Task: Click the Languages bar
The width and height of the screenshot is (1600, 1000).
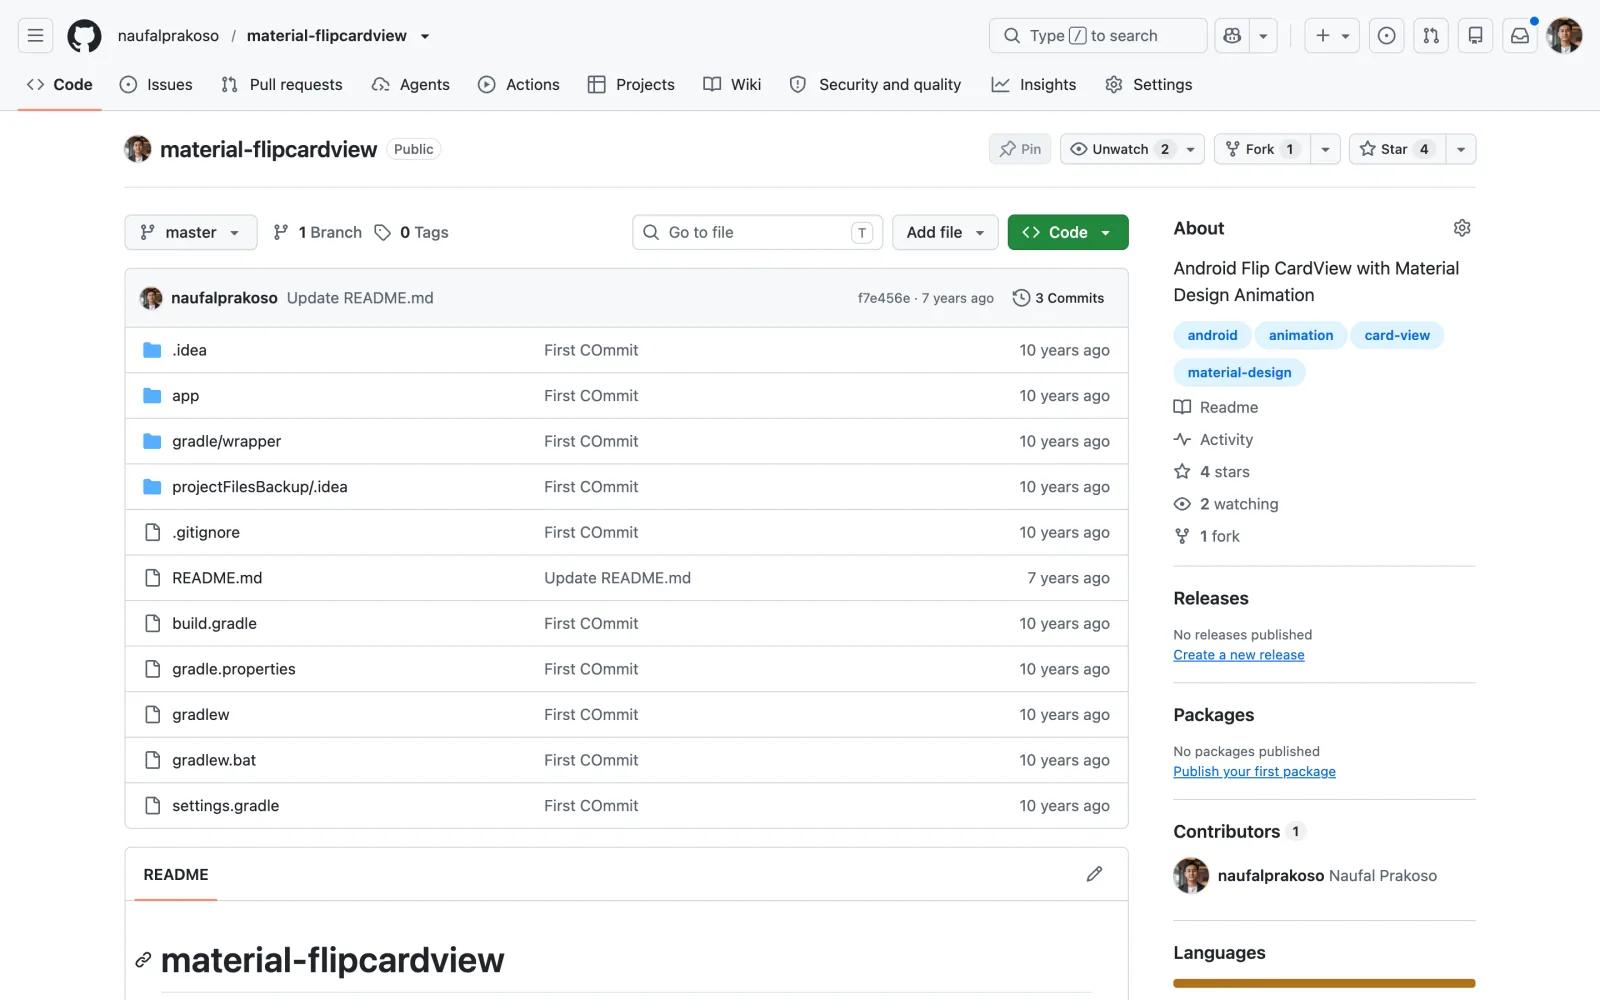Action: point(1324,983)
